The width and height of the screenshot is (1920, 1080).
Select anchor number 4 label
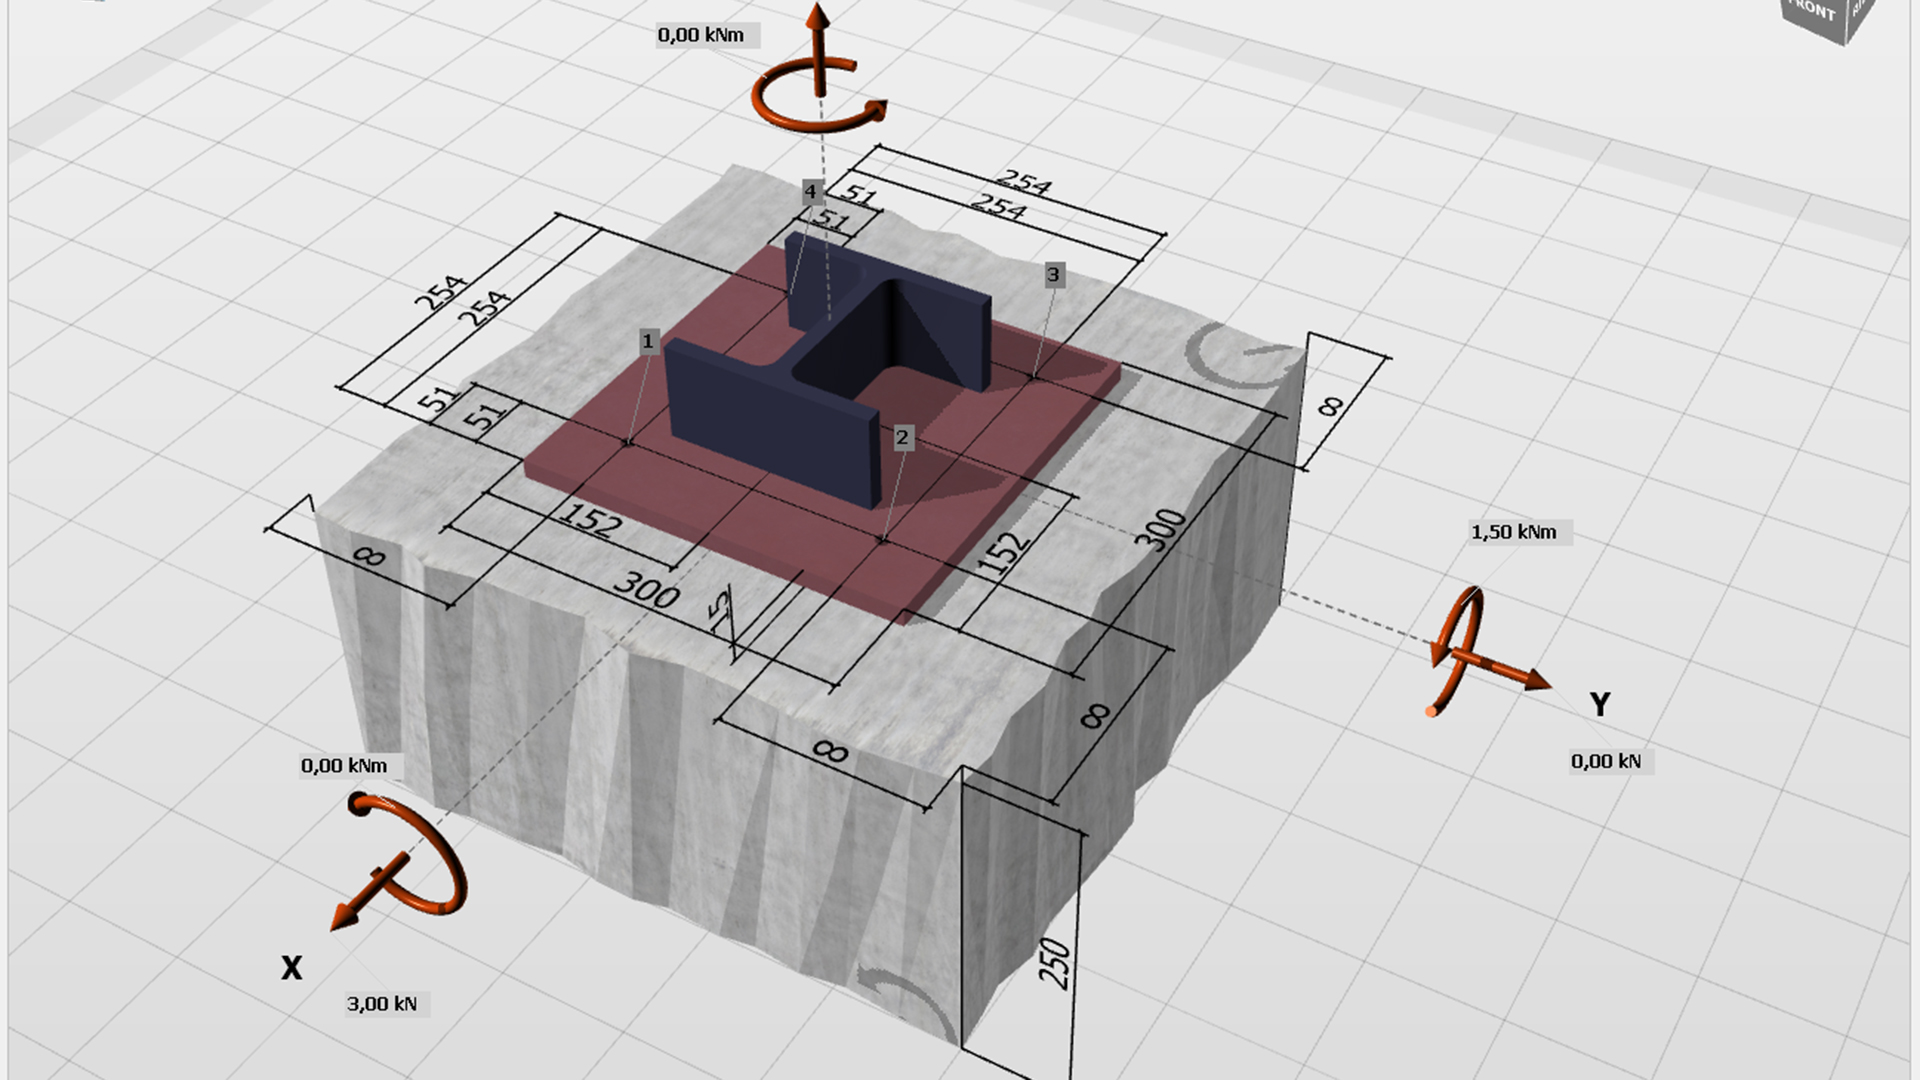tap(810, 191)
